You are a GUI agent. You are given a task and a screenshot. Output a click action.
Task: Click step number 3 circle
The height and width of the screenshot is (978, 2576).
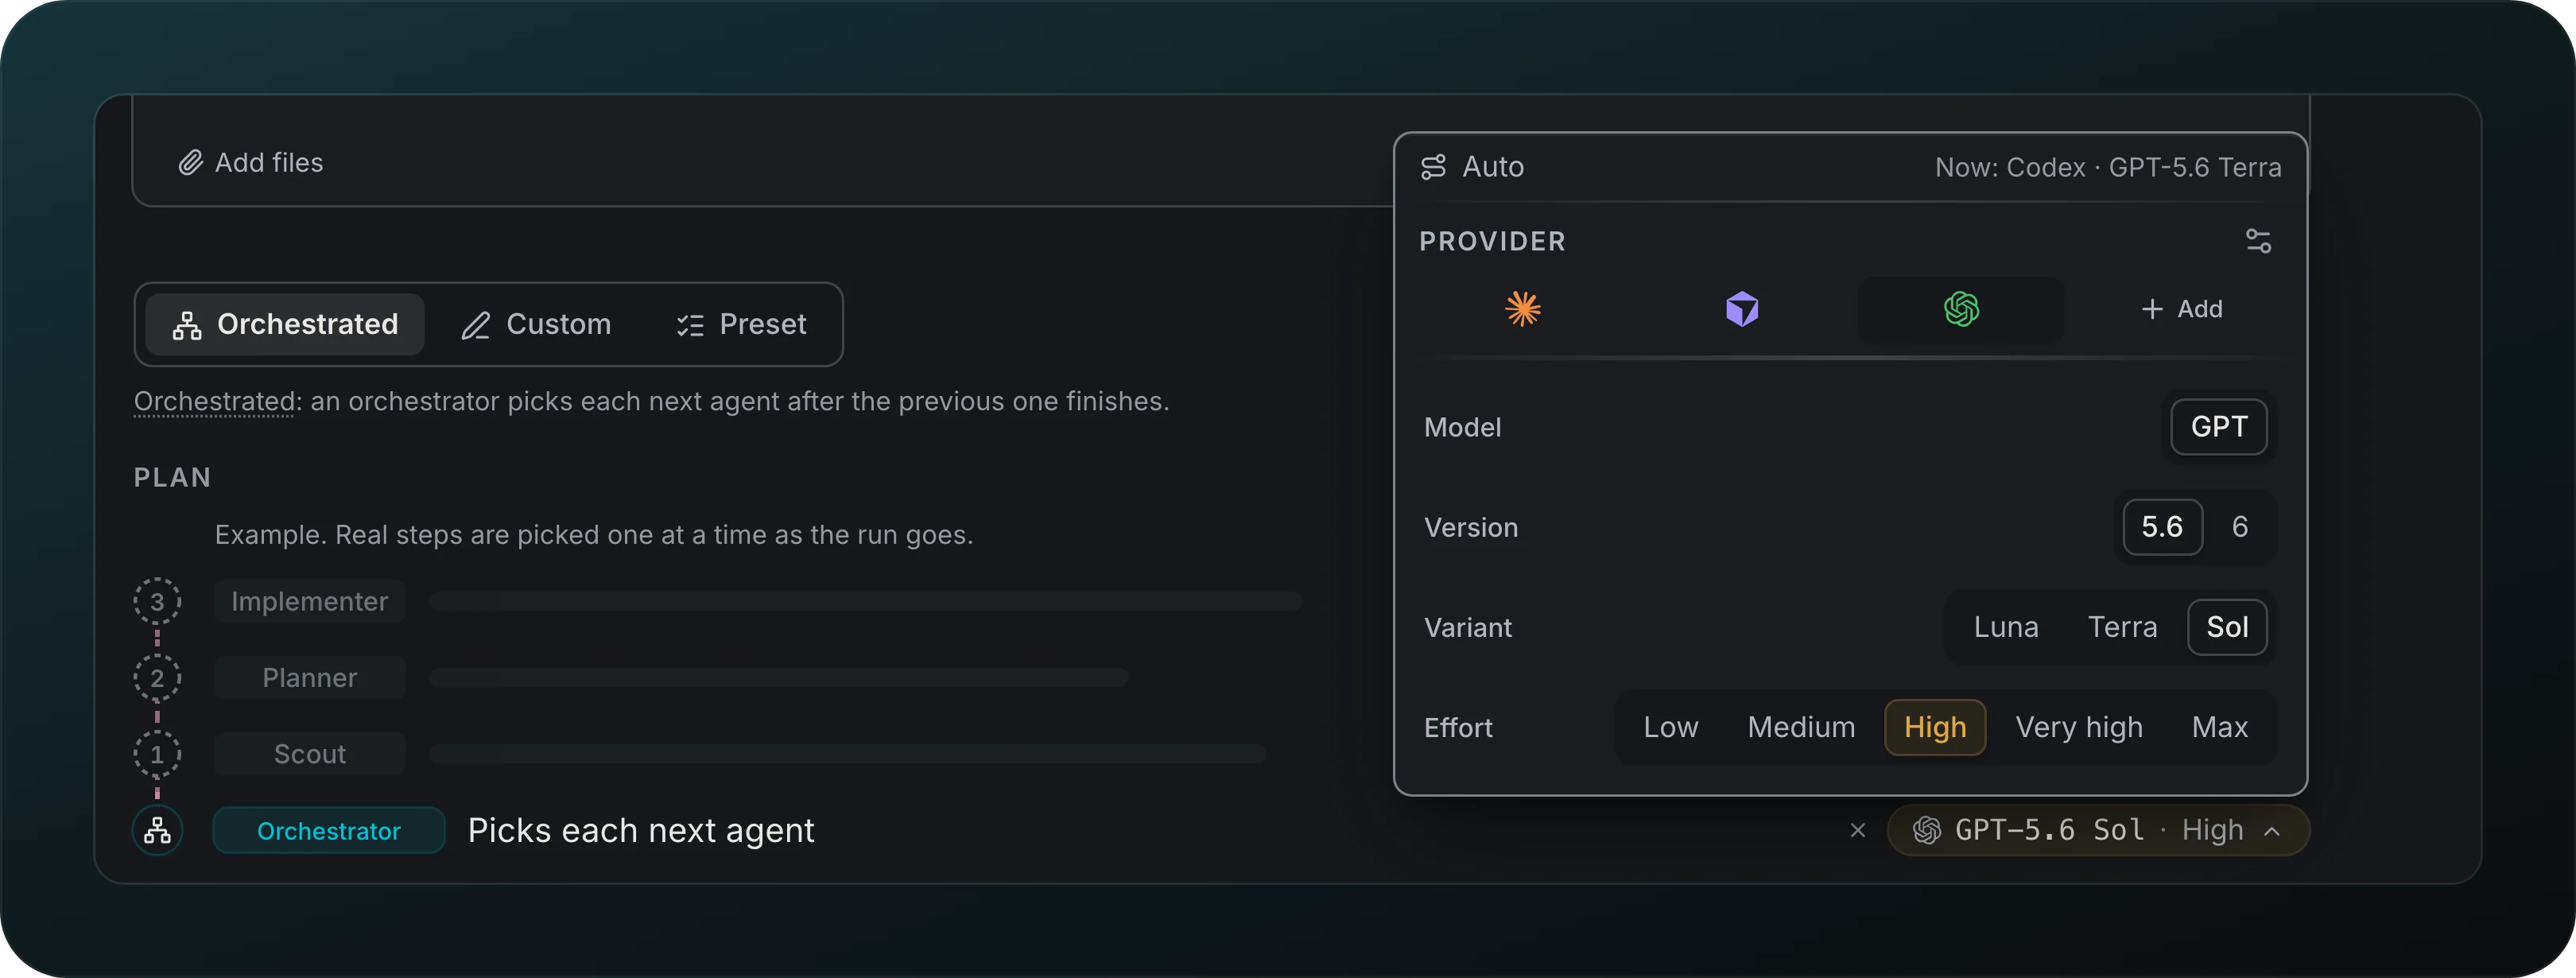[157, 601]
